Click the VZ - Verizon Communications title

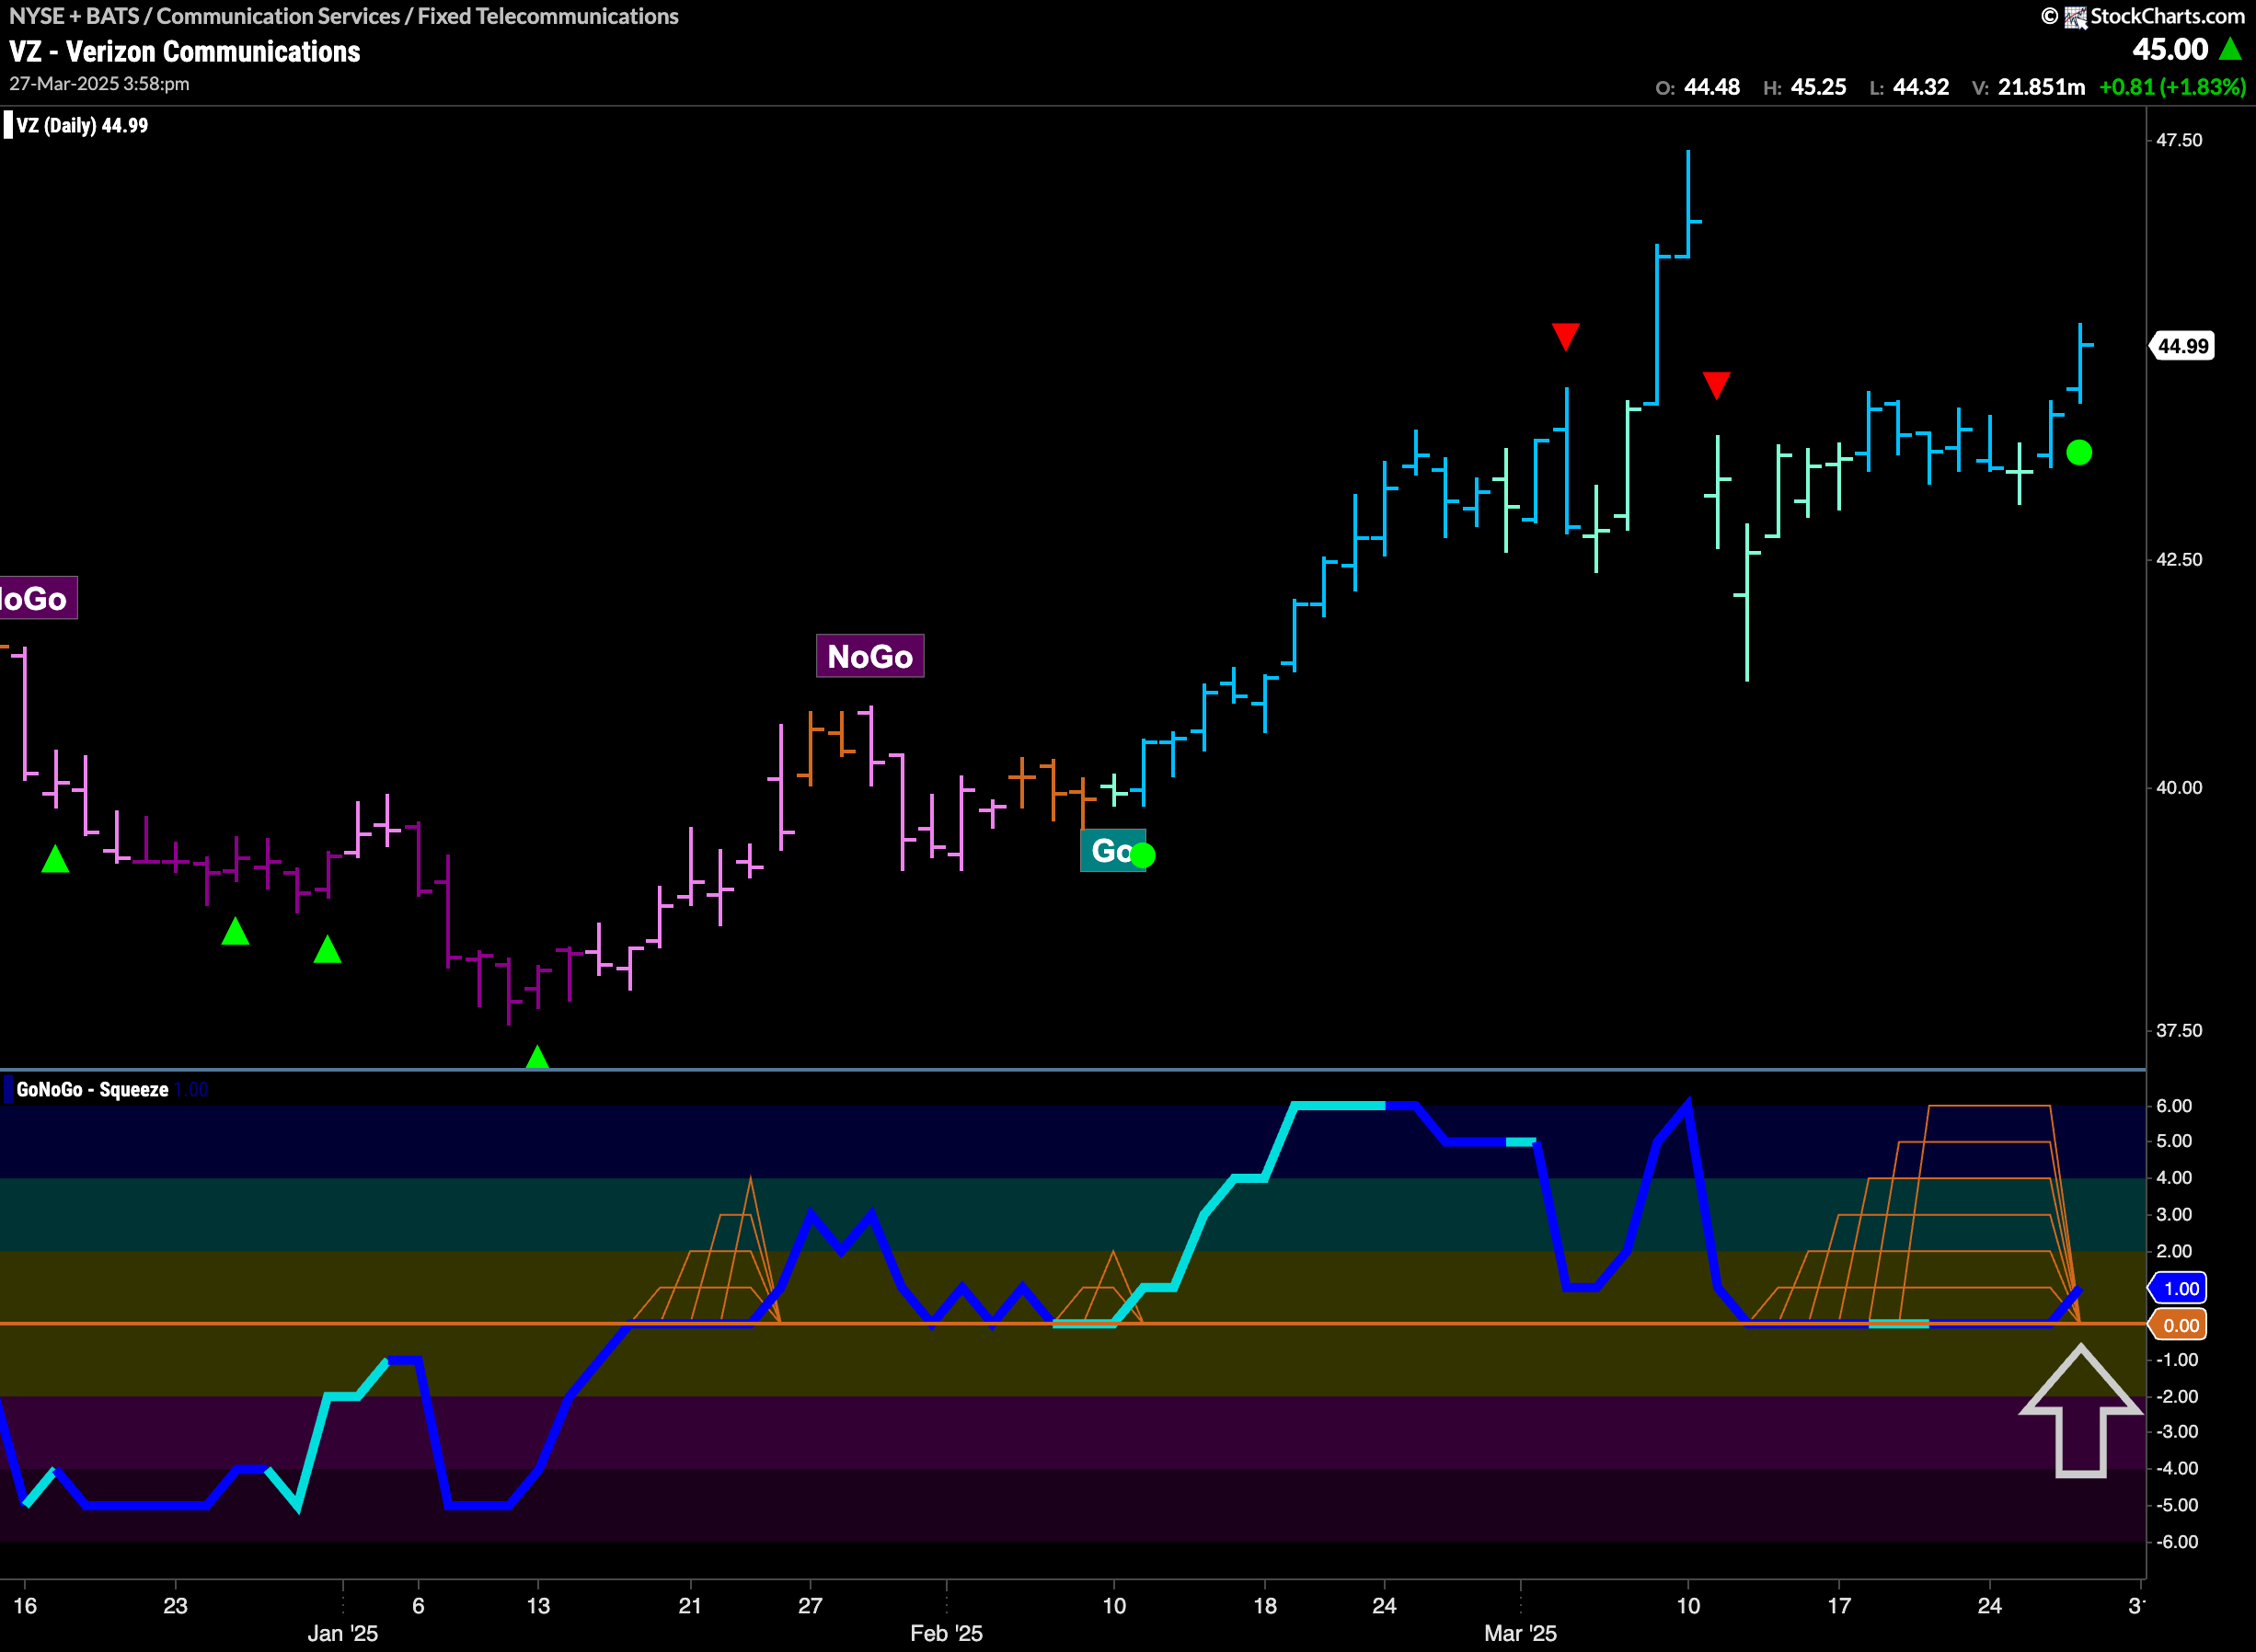pyautogui.click(x=185, y=51)
